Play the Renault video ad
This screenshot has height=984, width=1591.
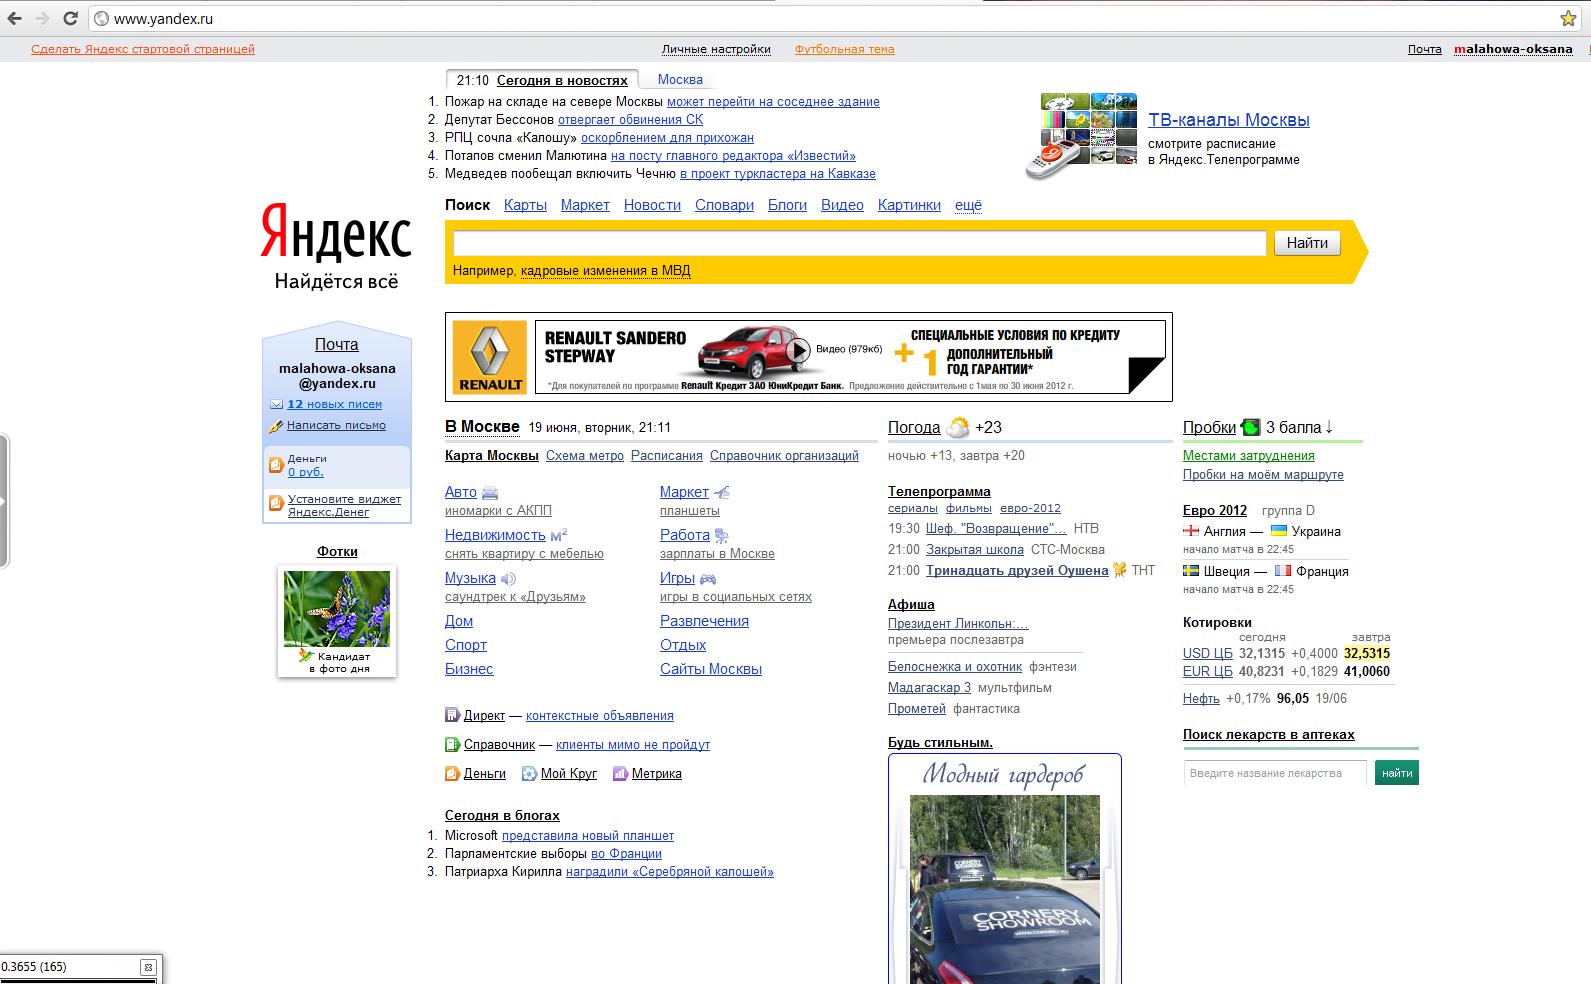[x=798, y=350]
